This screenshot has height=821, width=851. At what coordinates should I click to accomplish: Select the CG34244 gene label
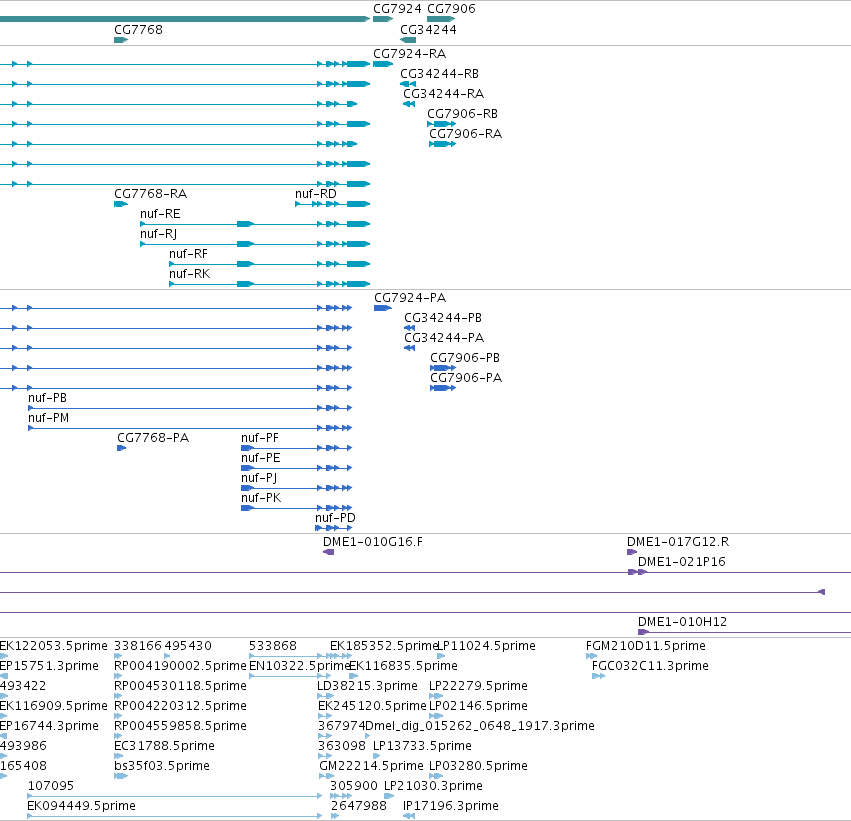click(x=428, y=30)
